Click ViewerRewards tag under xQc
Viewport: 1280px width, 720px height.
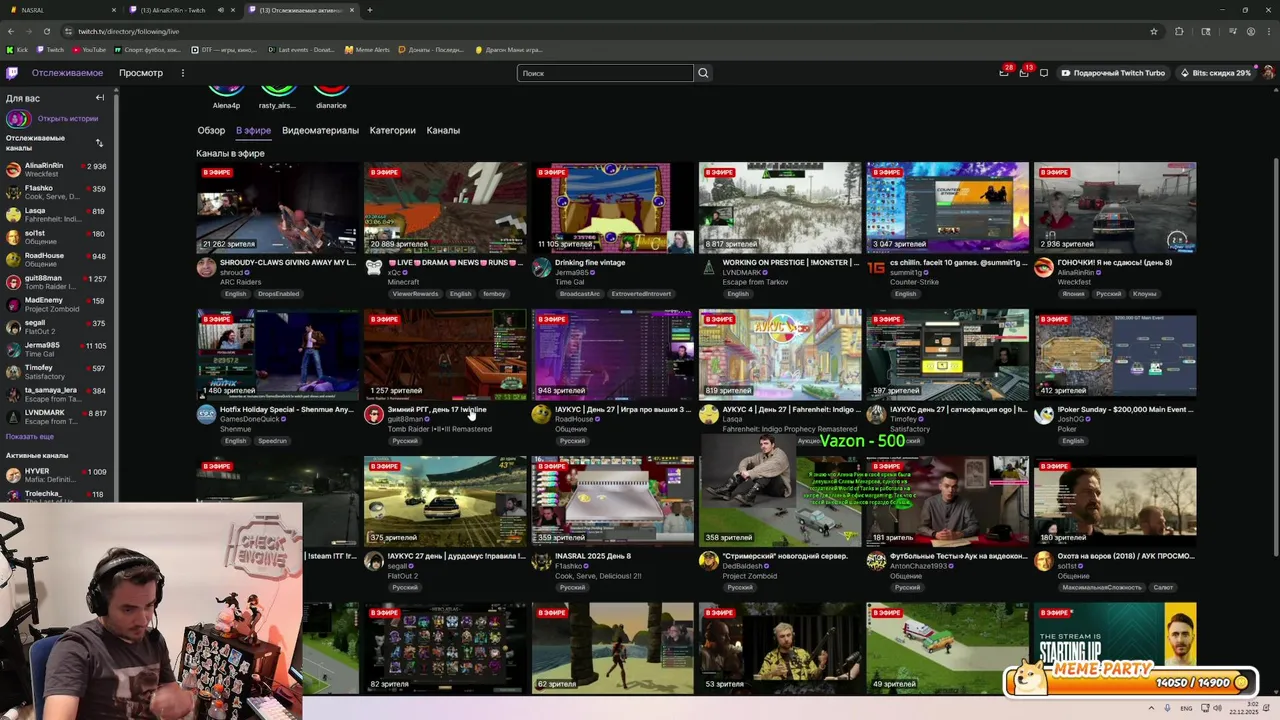(415, 294)
